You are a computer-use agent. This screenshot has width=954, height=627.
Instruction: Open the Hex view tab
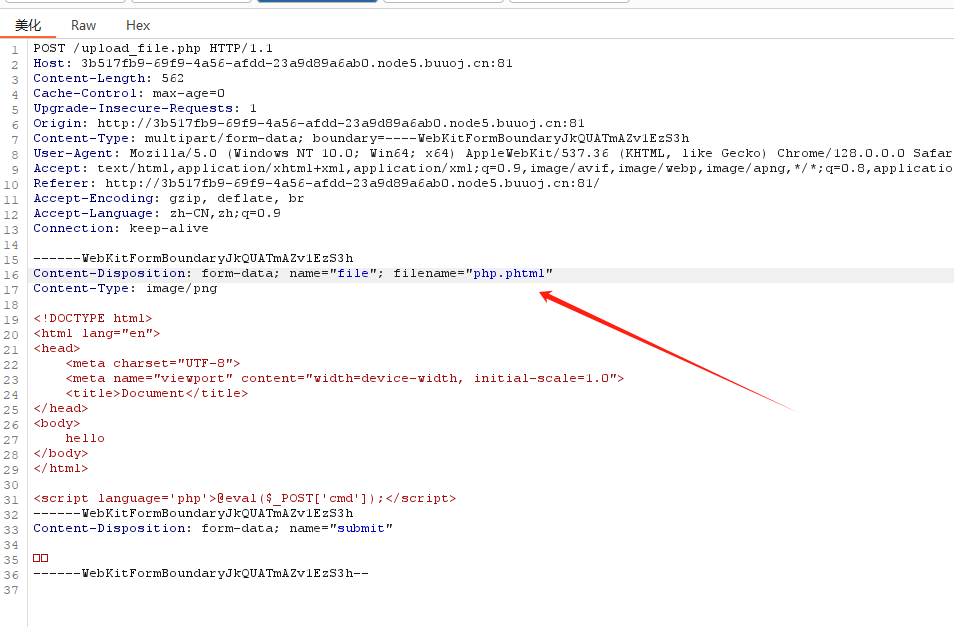pos(138,26)
